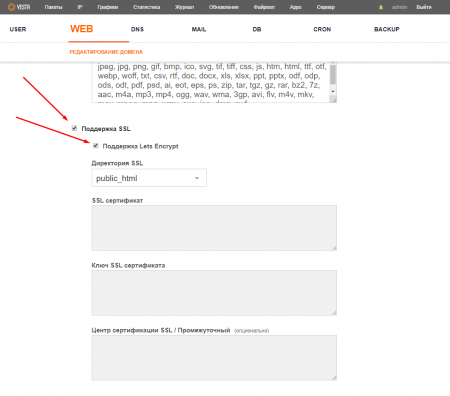Viewport: 450px width, 396px height.
Task: Open the Пакеты menu item
Action: 53,7
